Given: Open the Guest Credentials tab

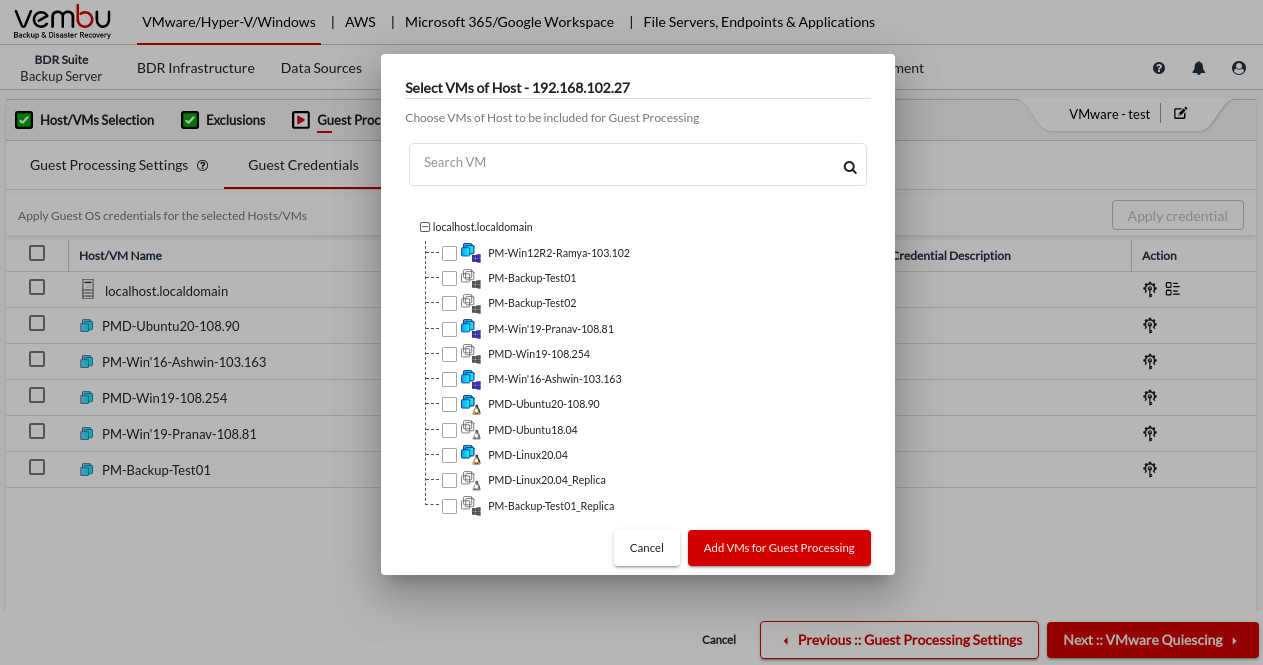Looking at the screenshot, I should click(303, 165).
